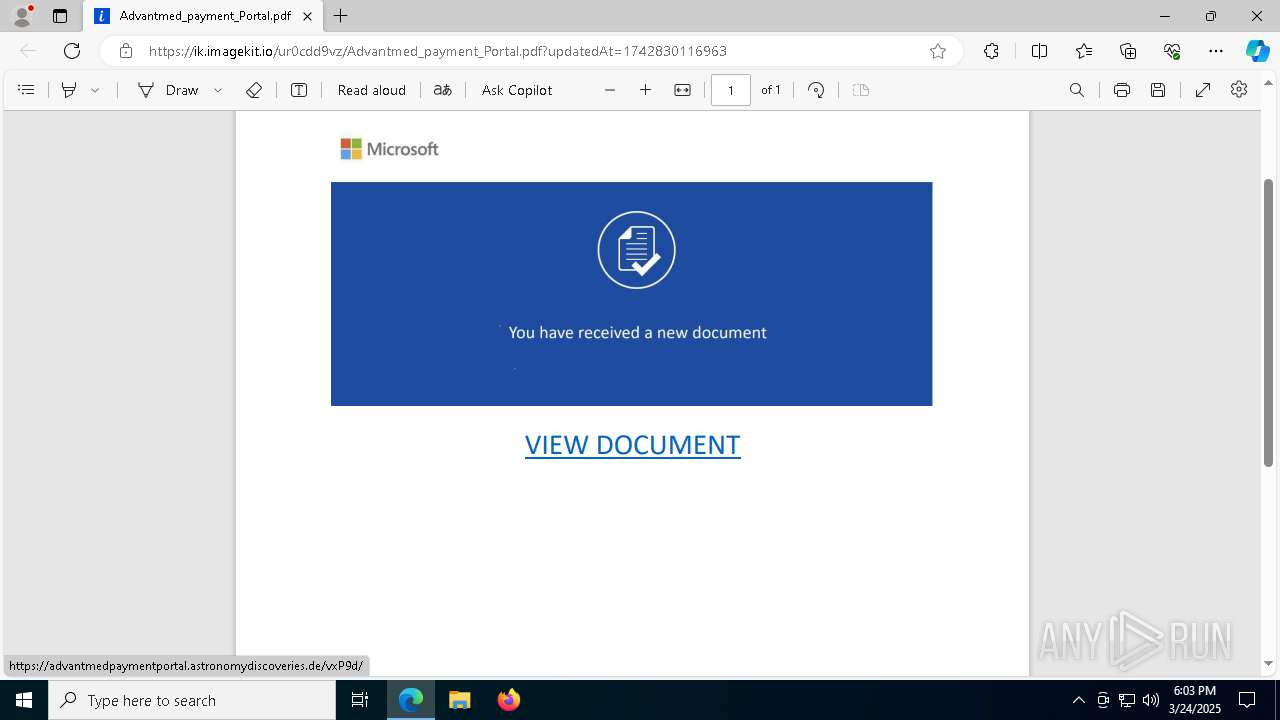Viewport: 1280px width, 720px height.
Task: Open the tab actions menu icon
Action: click(60, 16)
